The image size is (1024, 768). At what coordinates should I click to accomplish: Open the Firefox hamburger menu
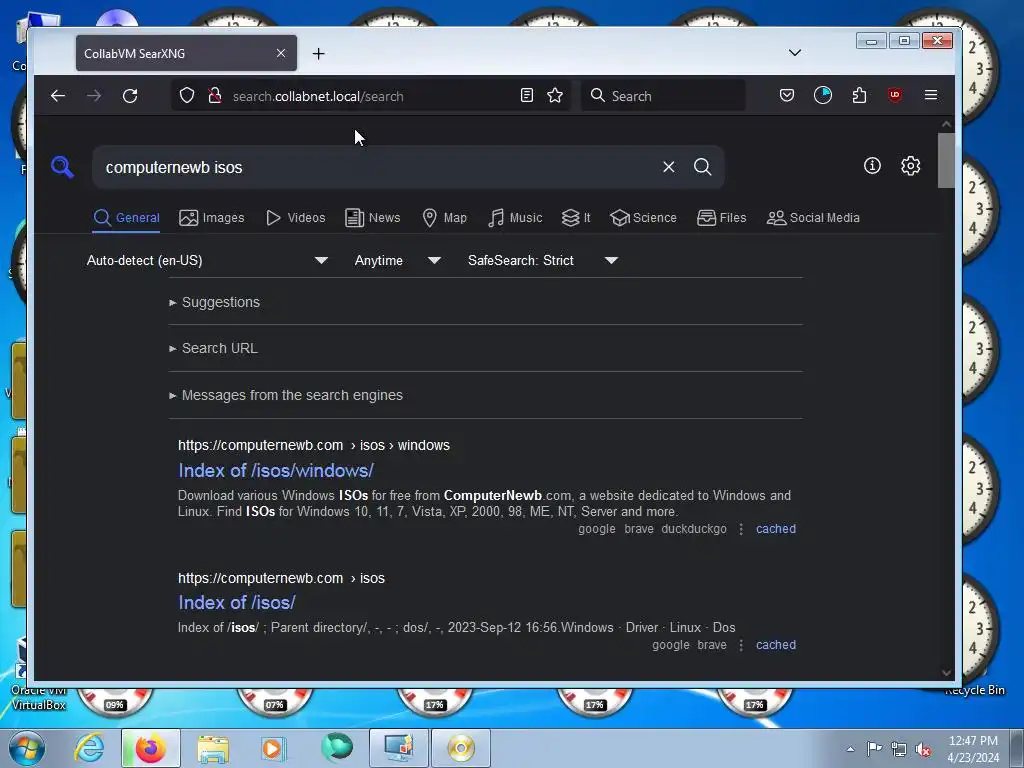931,95
